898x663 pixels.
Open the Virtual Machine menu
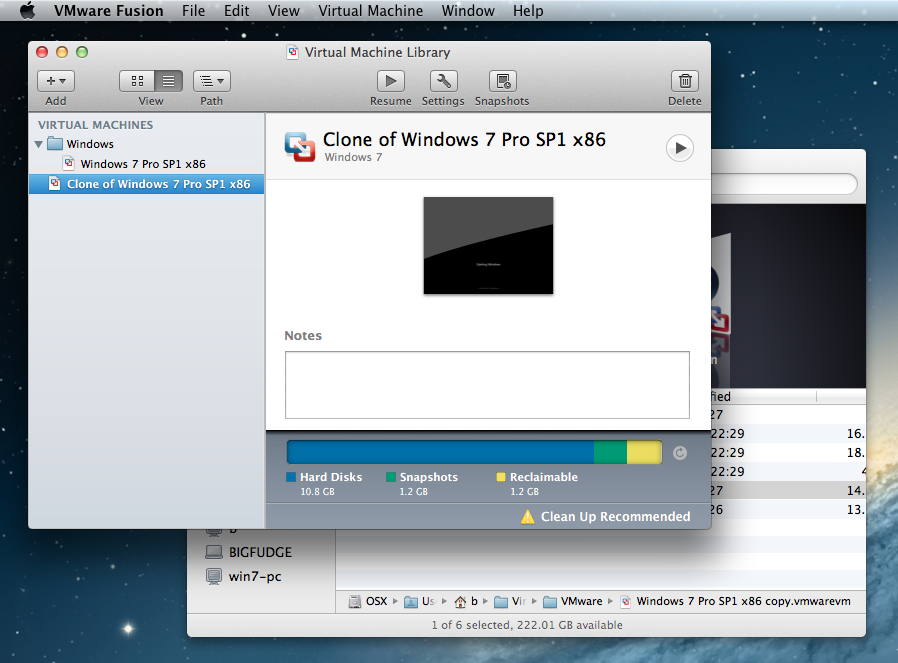(x=370, y=11)
